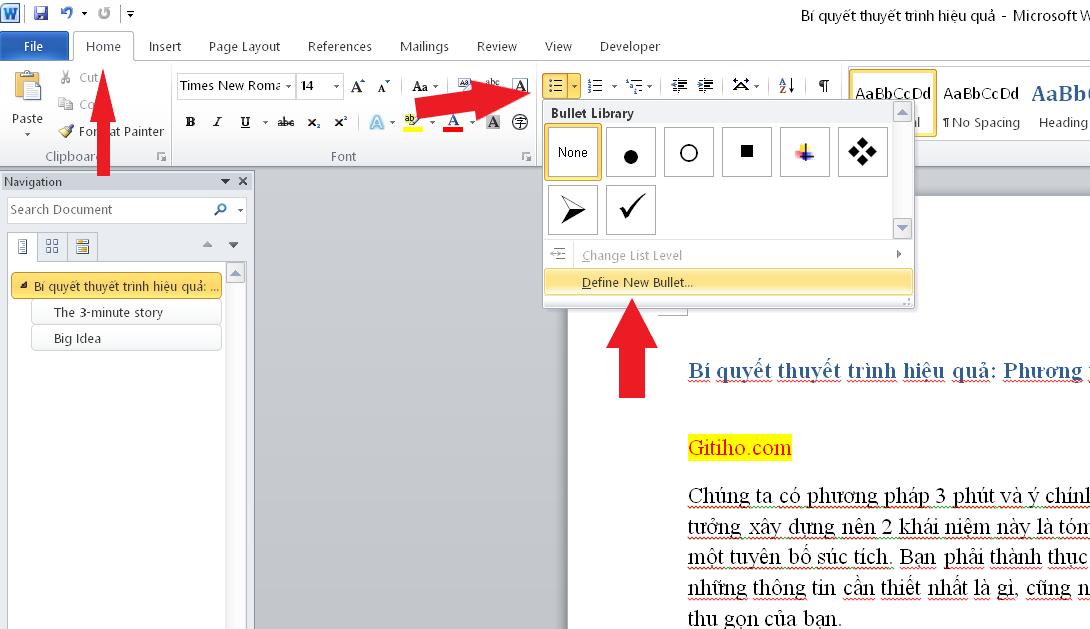This screenshot has height=629, width=1090.
Task: Click the Decrease Indent icon
Action: (x=679, y=86)
